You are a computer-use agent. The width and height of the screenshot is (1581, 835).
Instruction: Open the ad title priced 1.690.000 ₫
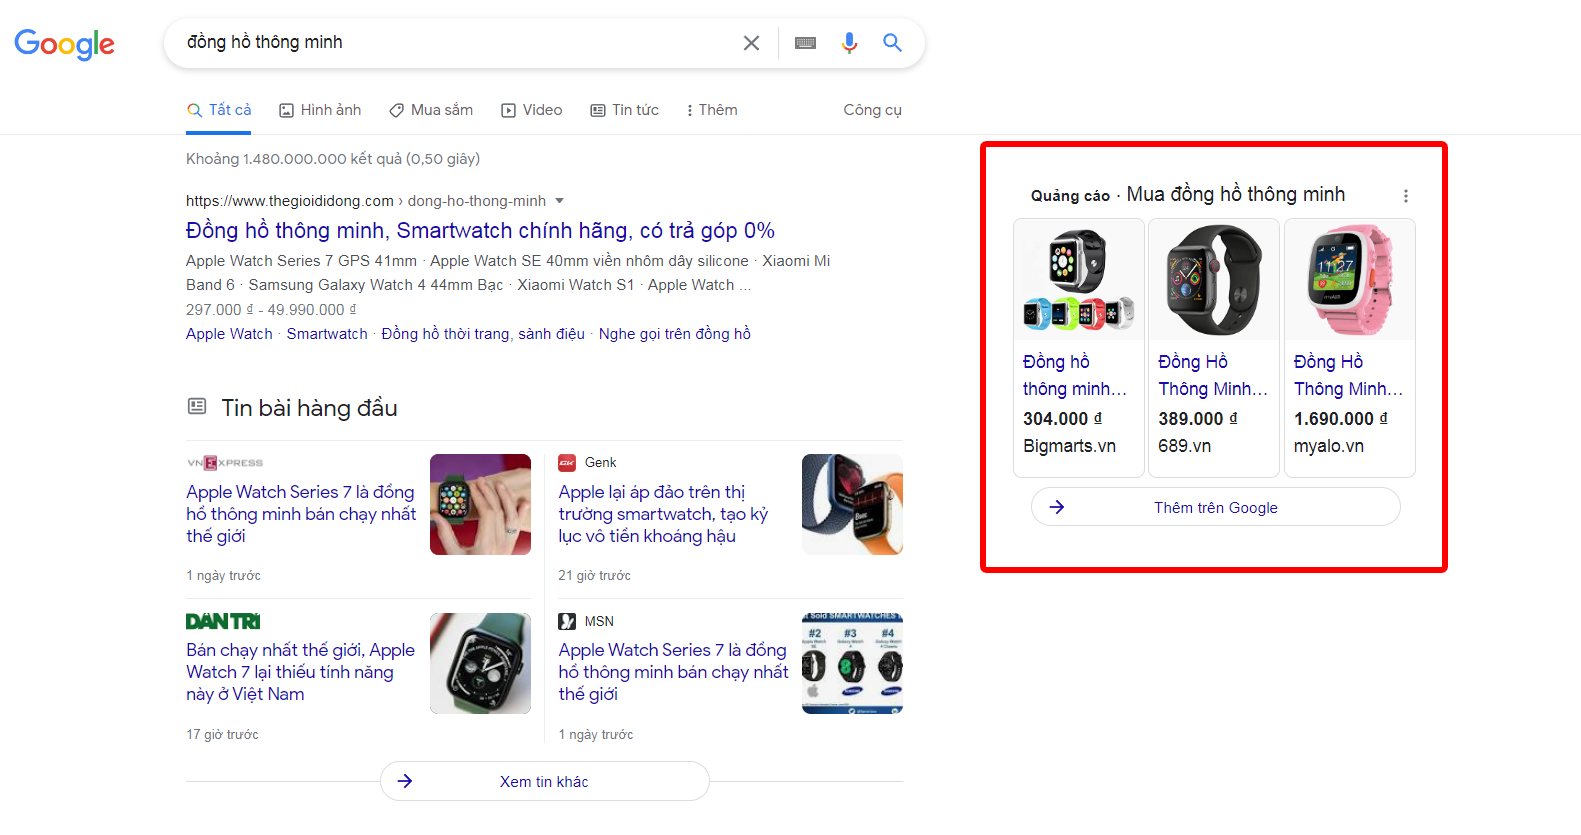pos(1348,375)
